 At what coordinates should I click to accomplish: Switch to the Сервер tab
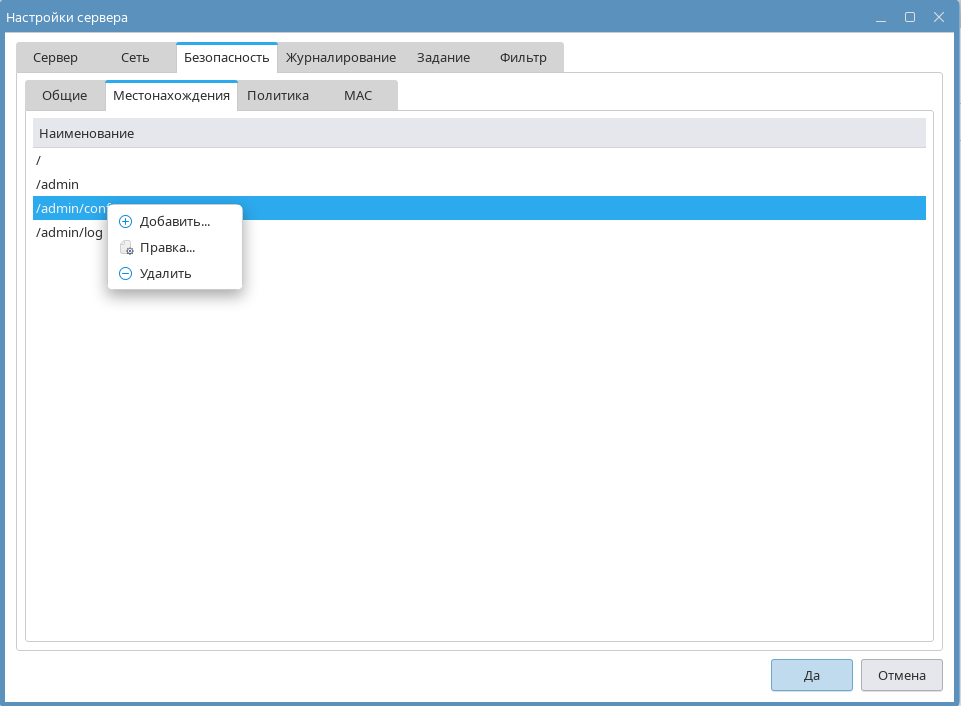(55, 58)
